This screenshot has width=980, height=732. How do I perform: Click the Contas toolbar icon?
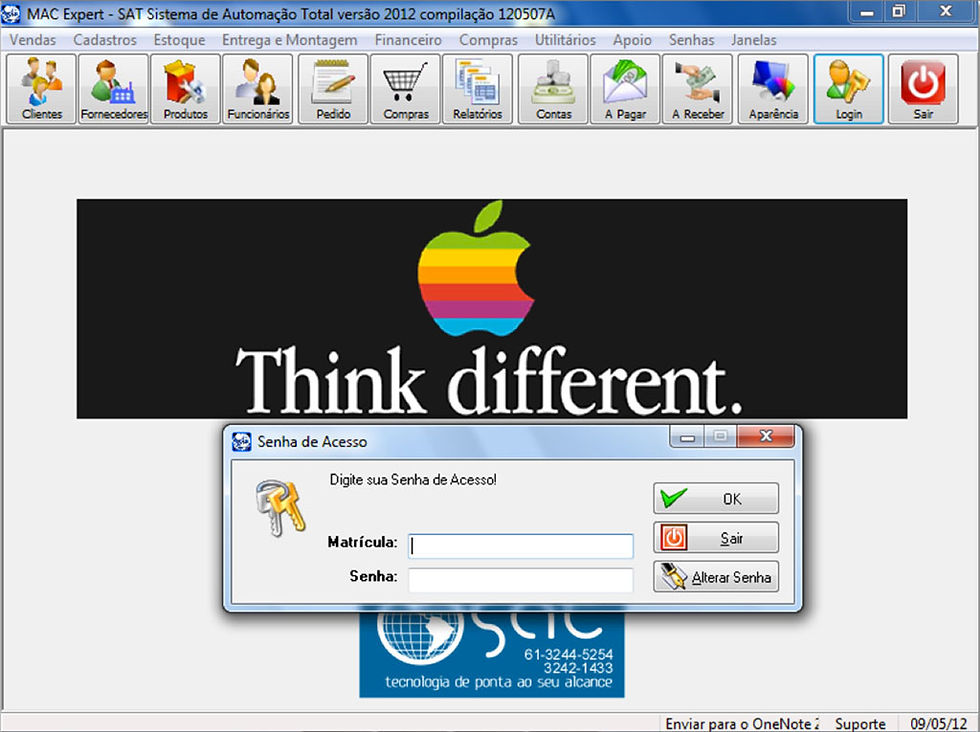point(553,89)
